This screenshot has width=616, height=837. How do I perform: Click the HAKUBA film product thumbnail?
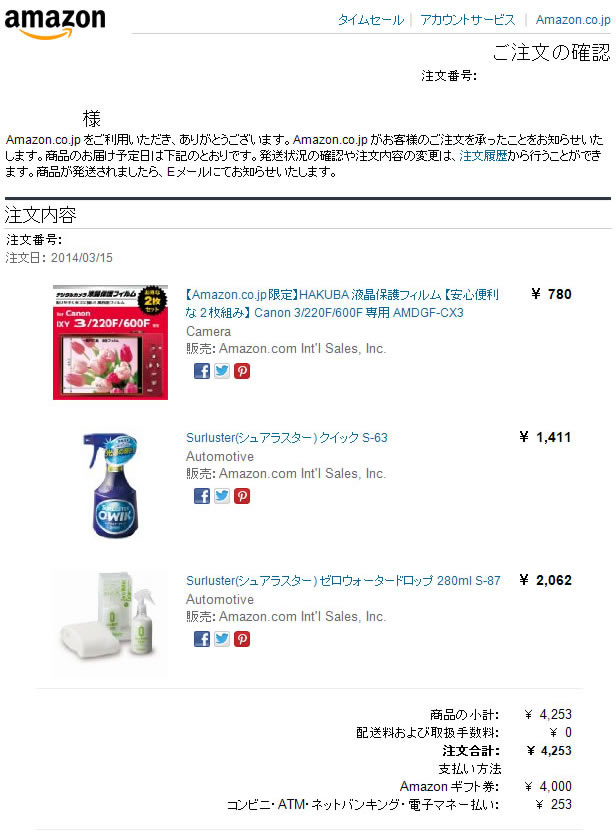pos(110,342)
